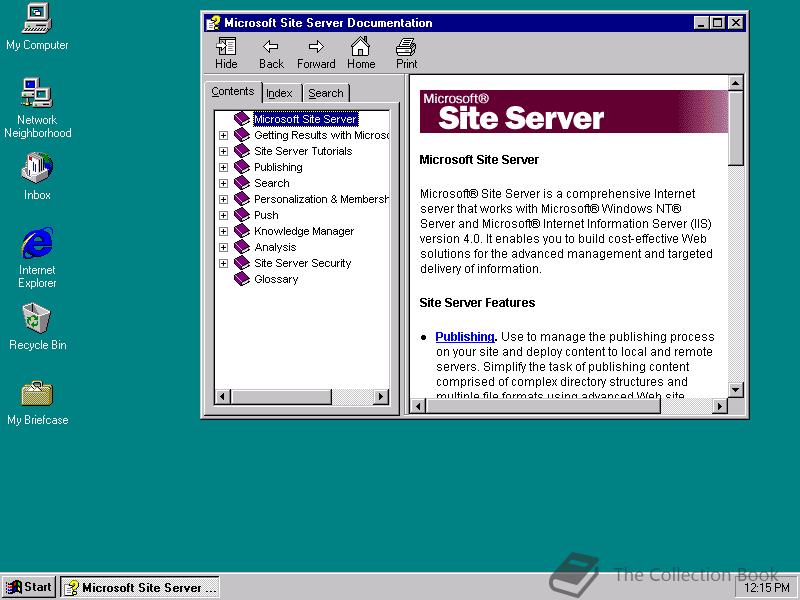Select the Inbox desktop icon
Image resolution: width=800 pixels, height=600 pixels.
pyautogui.click(x=37, y=177)
